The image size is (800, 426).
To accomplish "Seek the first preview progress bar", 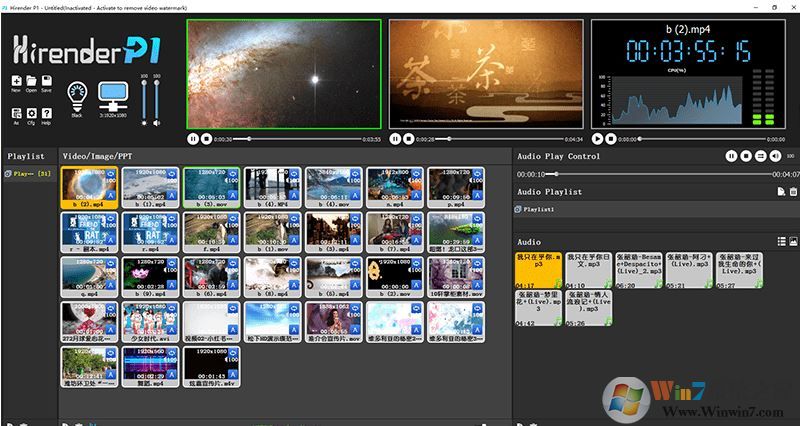I will (297, 139).
